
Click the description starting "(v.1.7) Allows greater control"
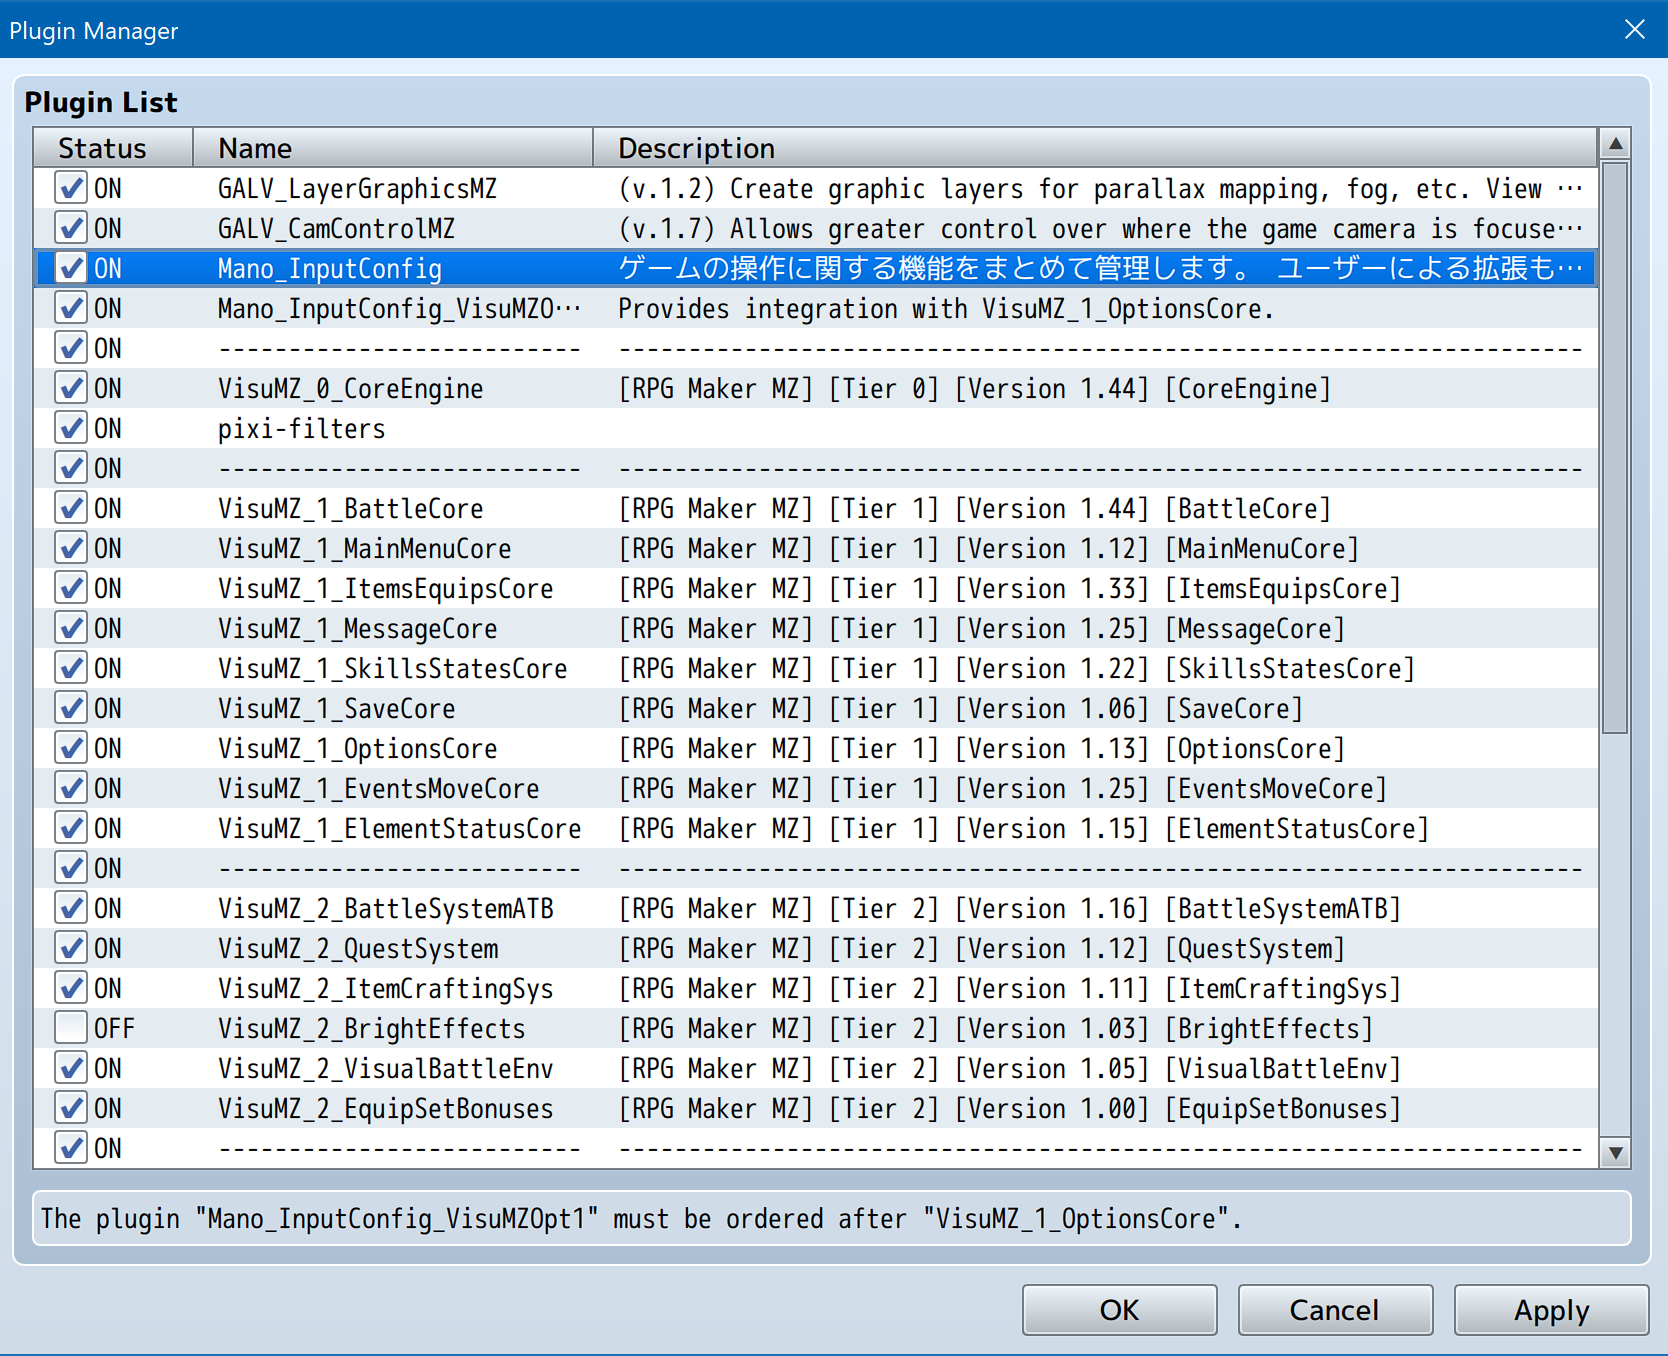pyautogui.click(x=1100, y=228)
